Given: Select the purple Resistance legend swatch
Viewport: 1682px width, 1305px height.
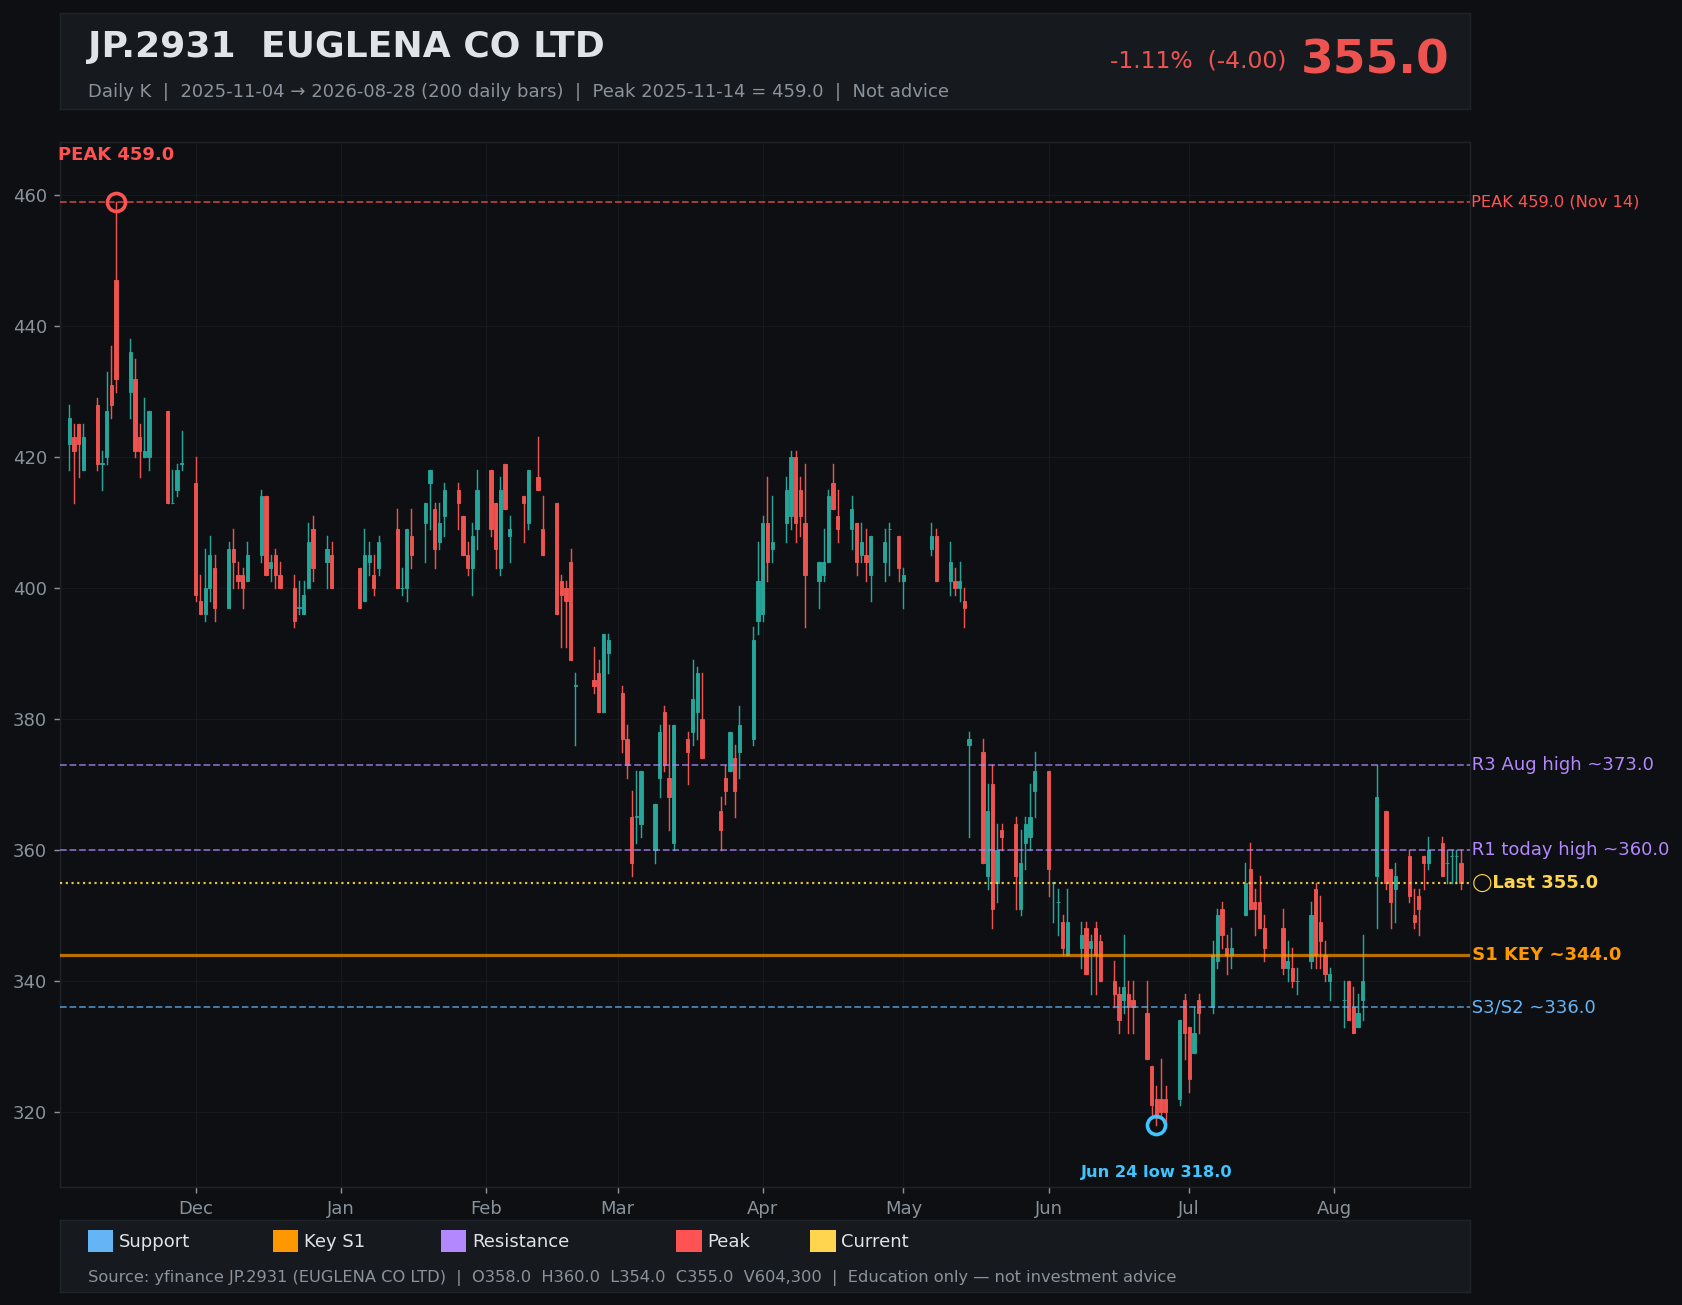Looking at the screenshot, I should click(x=453, y=1241).
